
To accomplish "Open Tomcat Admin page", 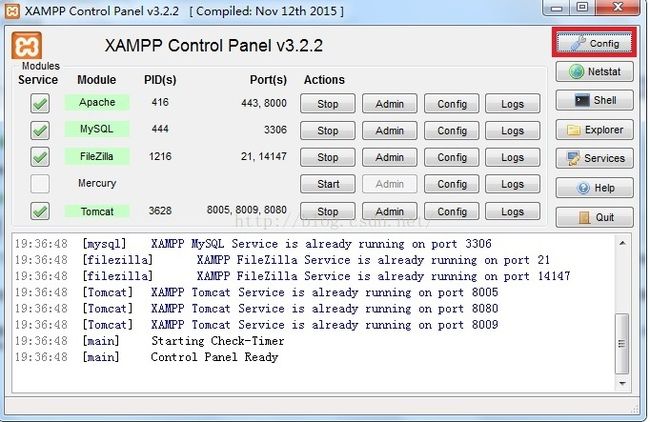I will 389,211.
